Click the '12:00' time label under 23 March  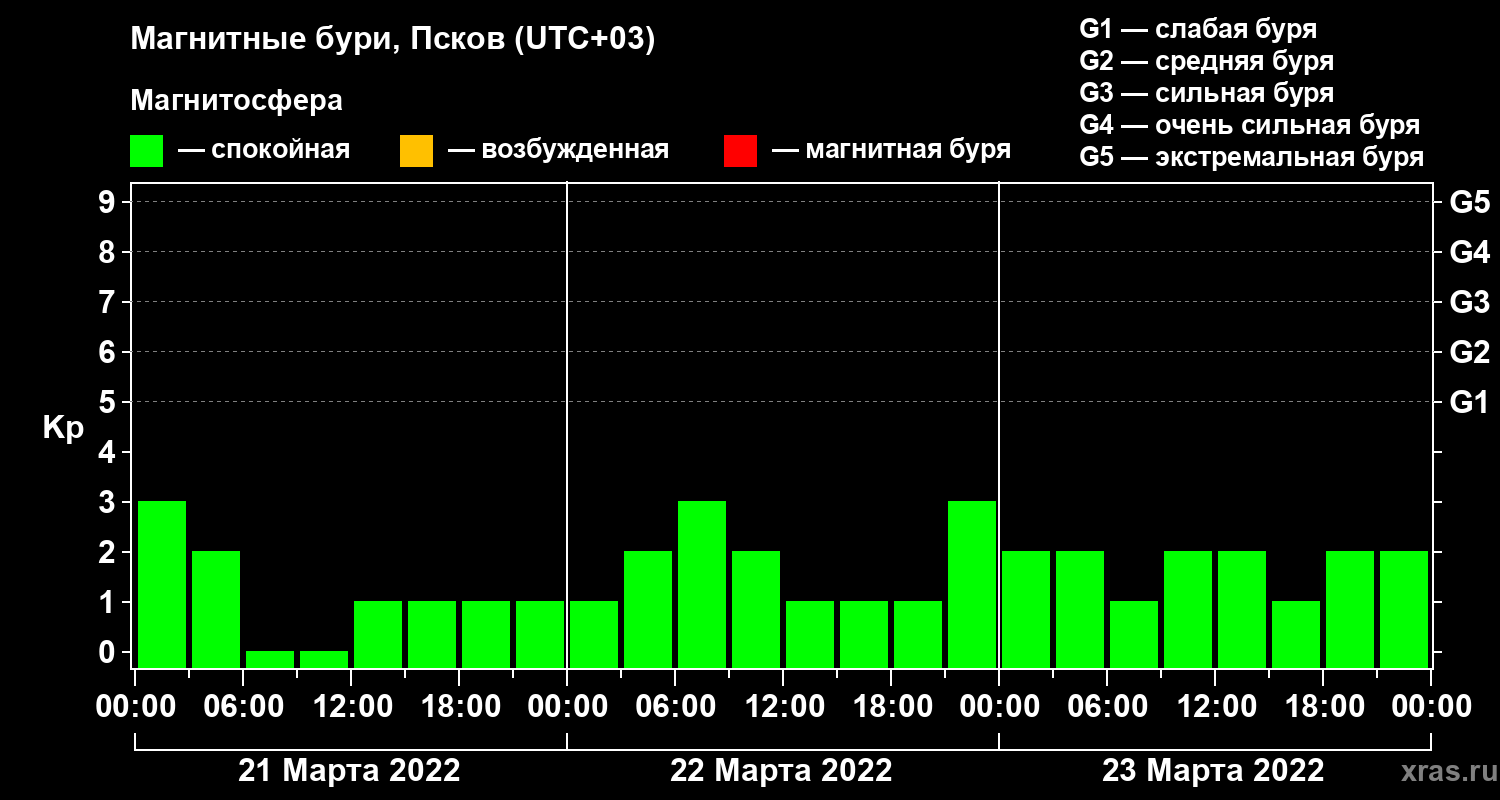click(1216, 706)
